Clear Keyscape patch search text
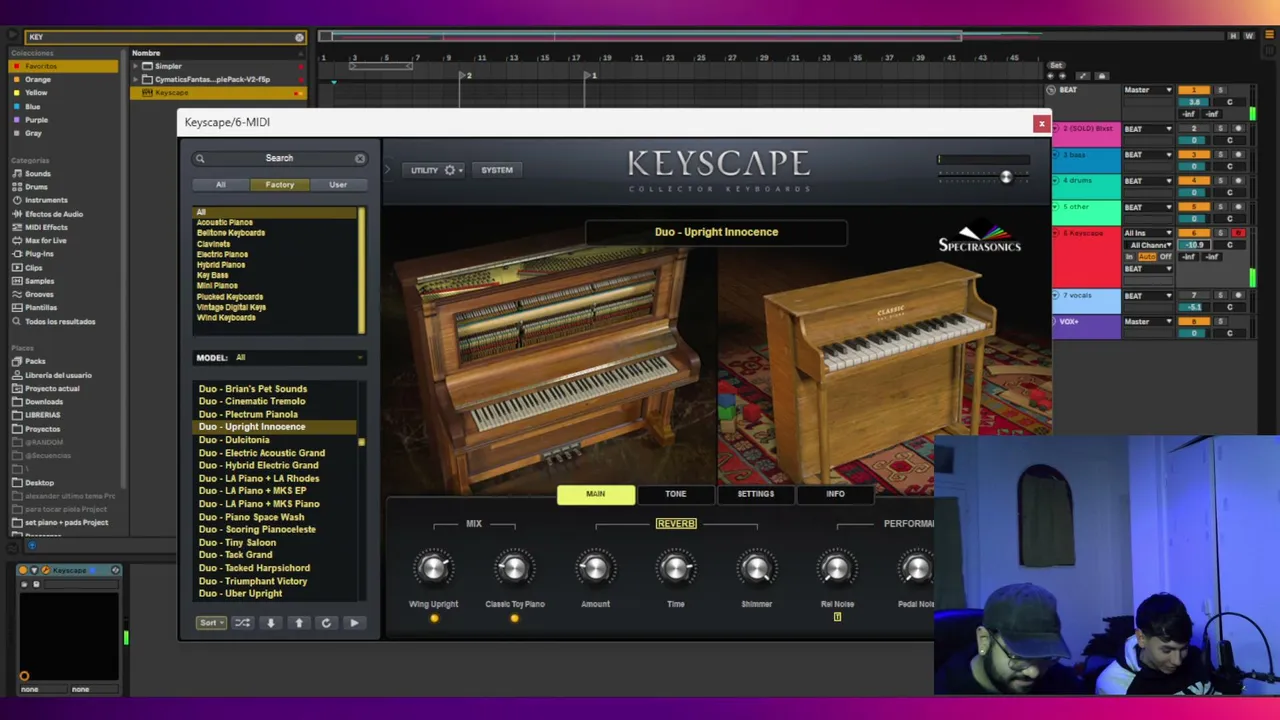Image resolution: width=1280 pixels, height=720 pixels. pyautogui.click(x=360, y=158)
